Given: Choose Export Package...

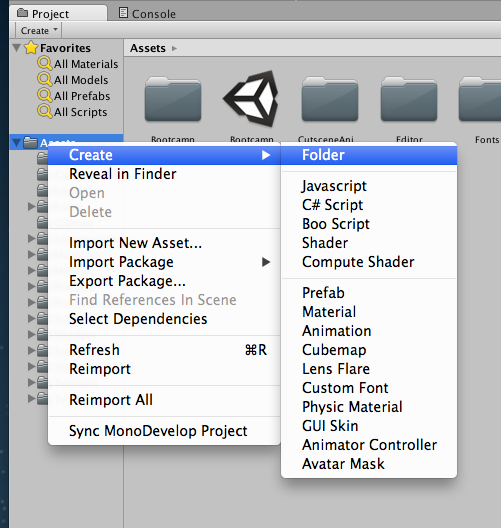Looking at the screenshot, I should [x=164, y=281].
